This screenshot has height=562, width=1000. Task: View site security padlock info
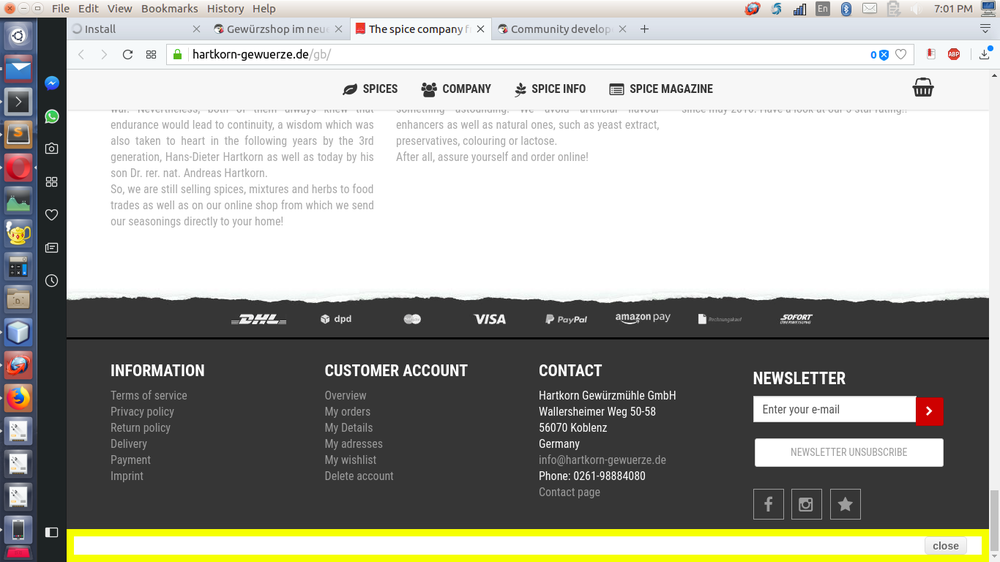pyautogui.click(x=178, y=54)
